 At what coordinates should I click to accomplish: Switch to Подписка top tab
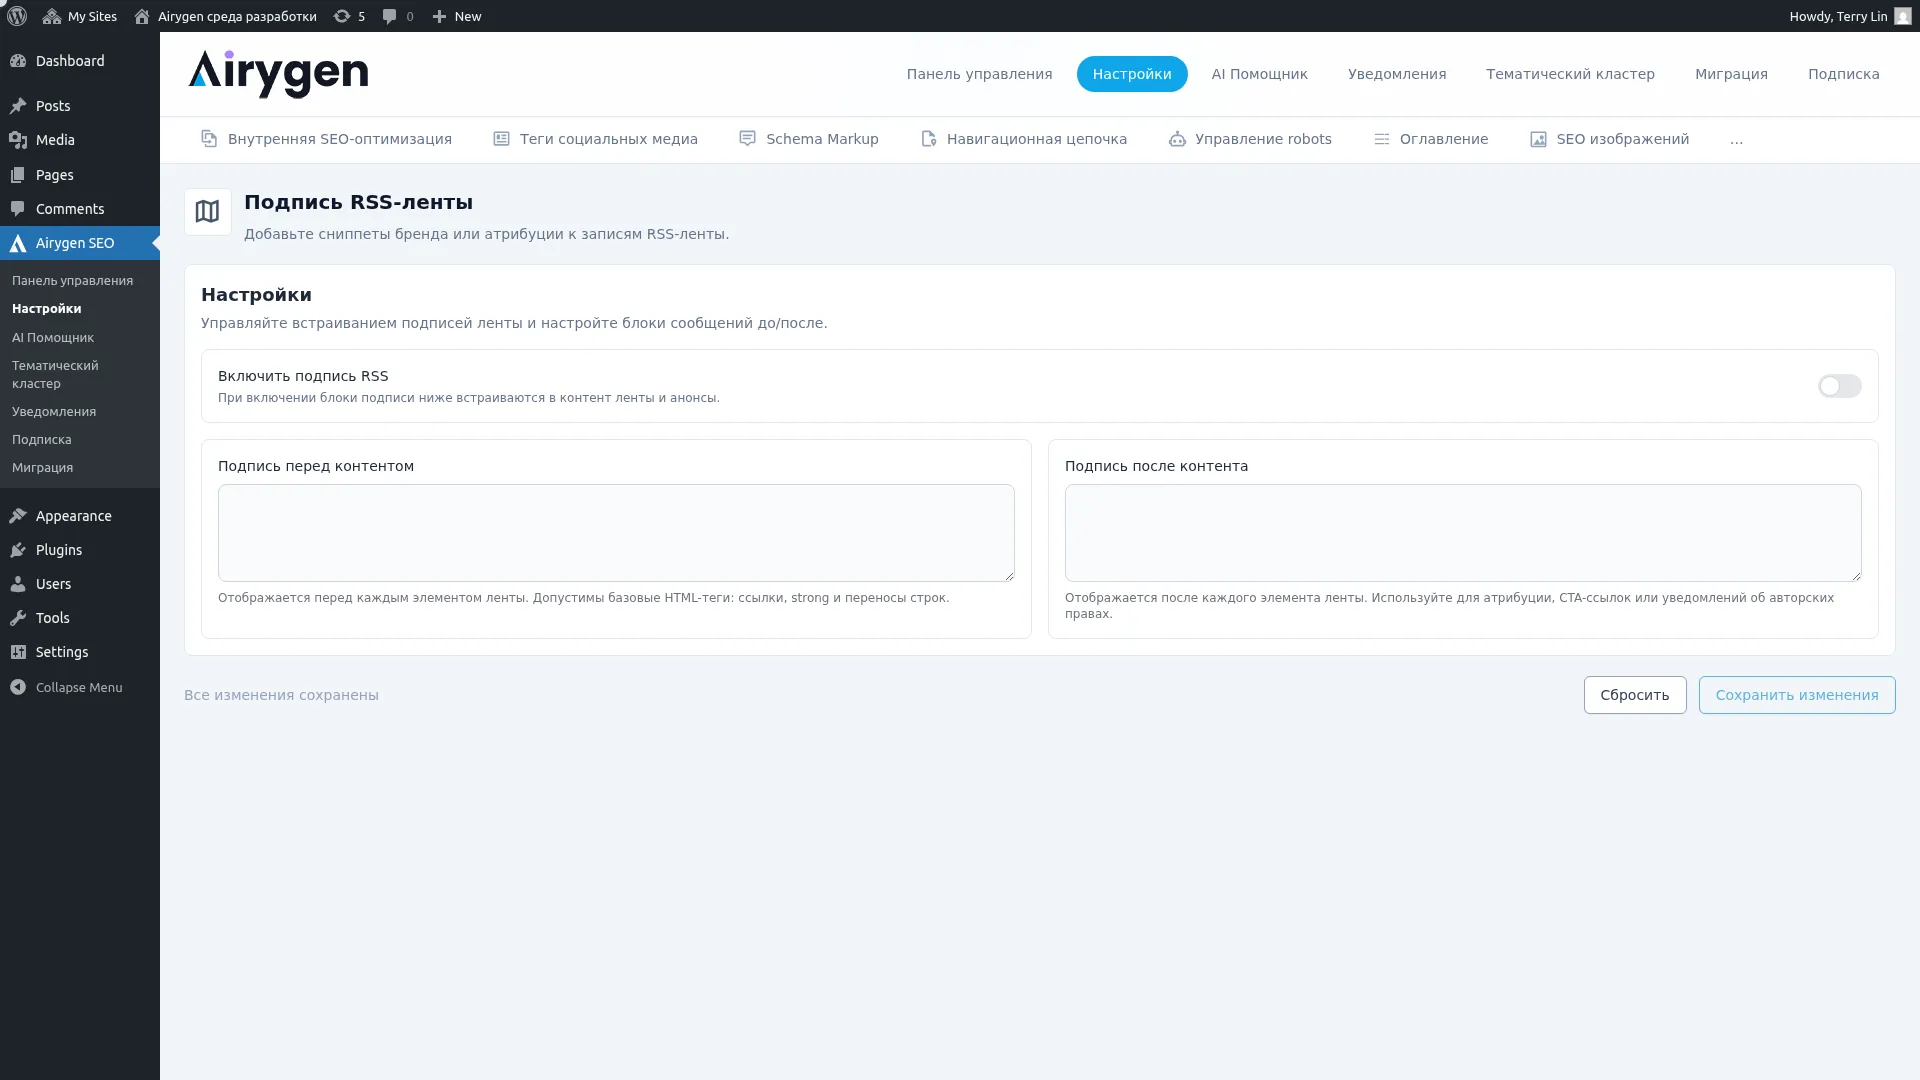[x=1843, y=74]
